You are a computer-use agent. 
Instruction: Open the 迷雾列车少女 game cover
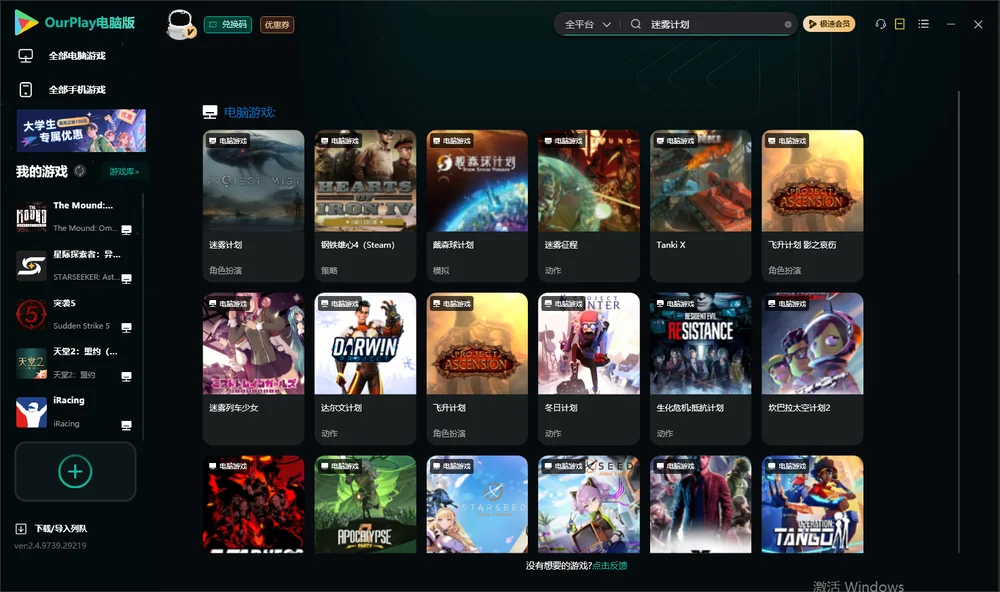(253, 343)
